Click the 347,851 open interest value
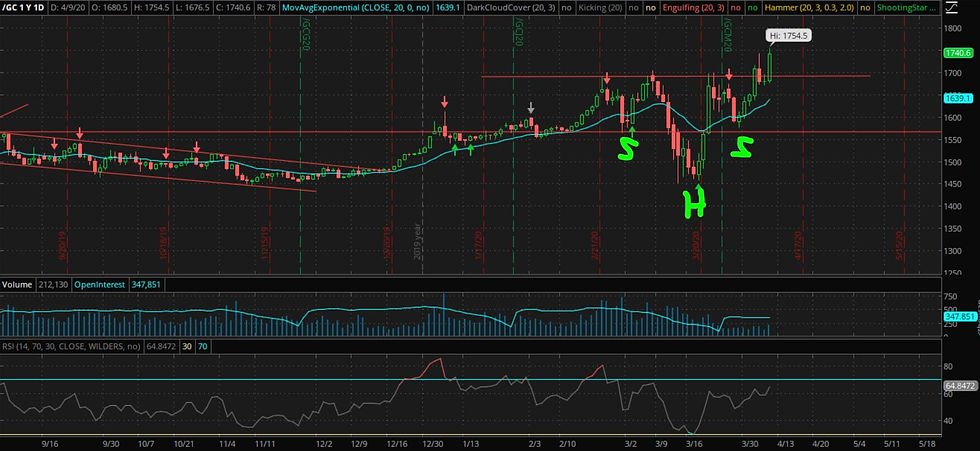 point(146,284)
